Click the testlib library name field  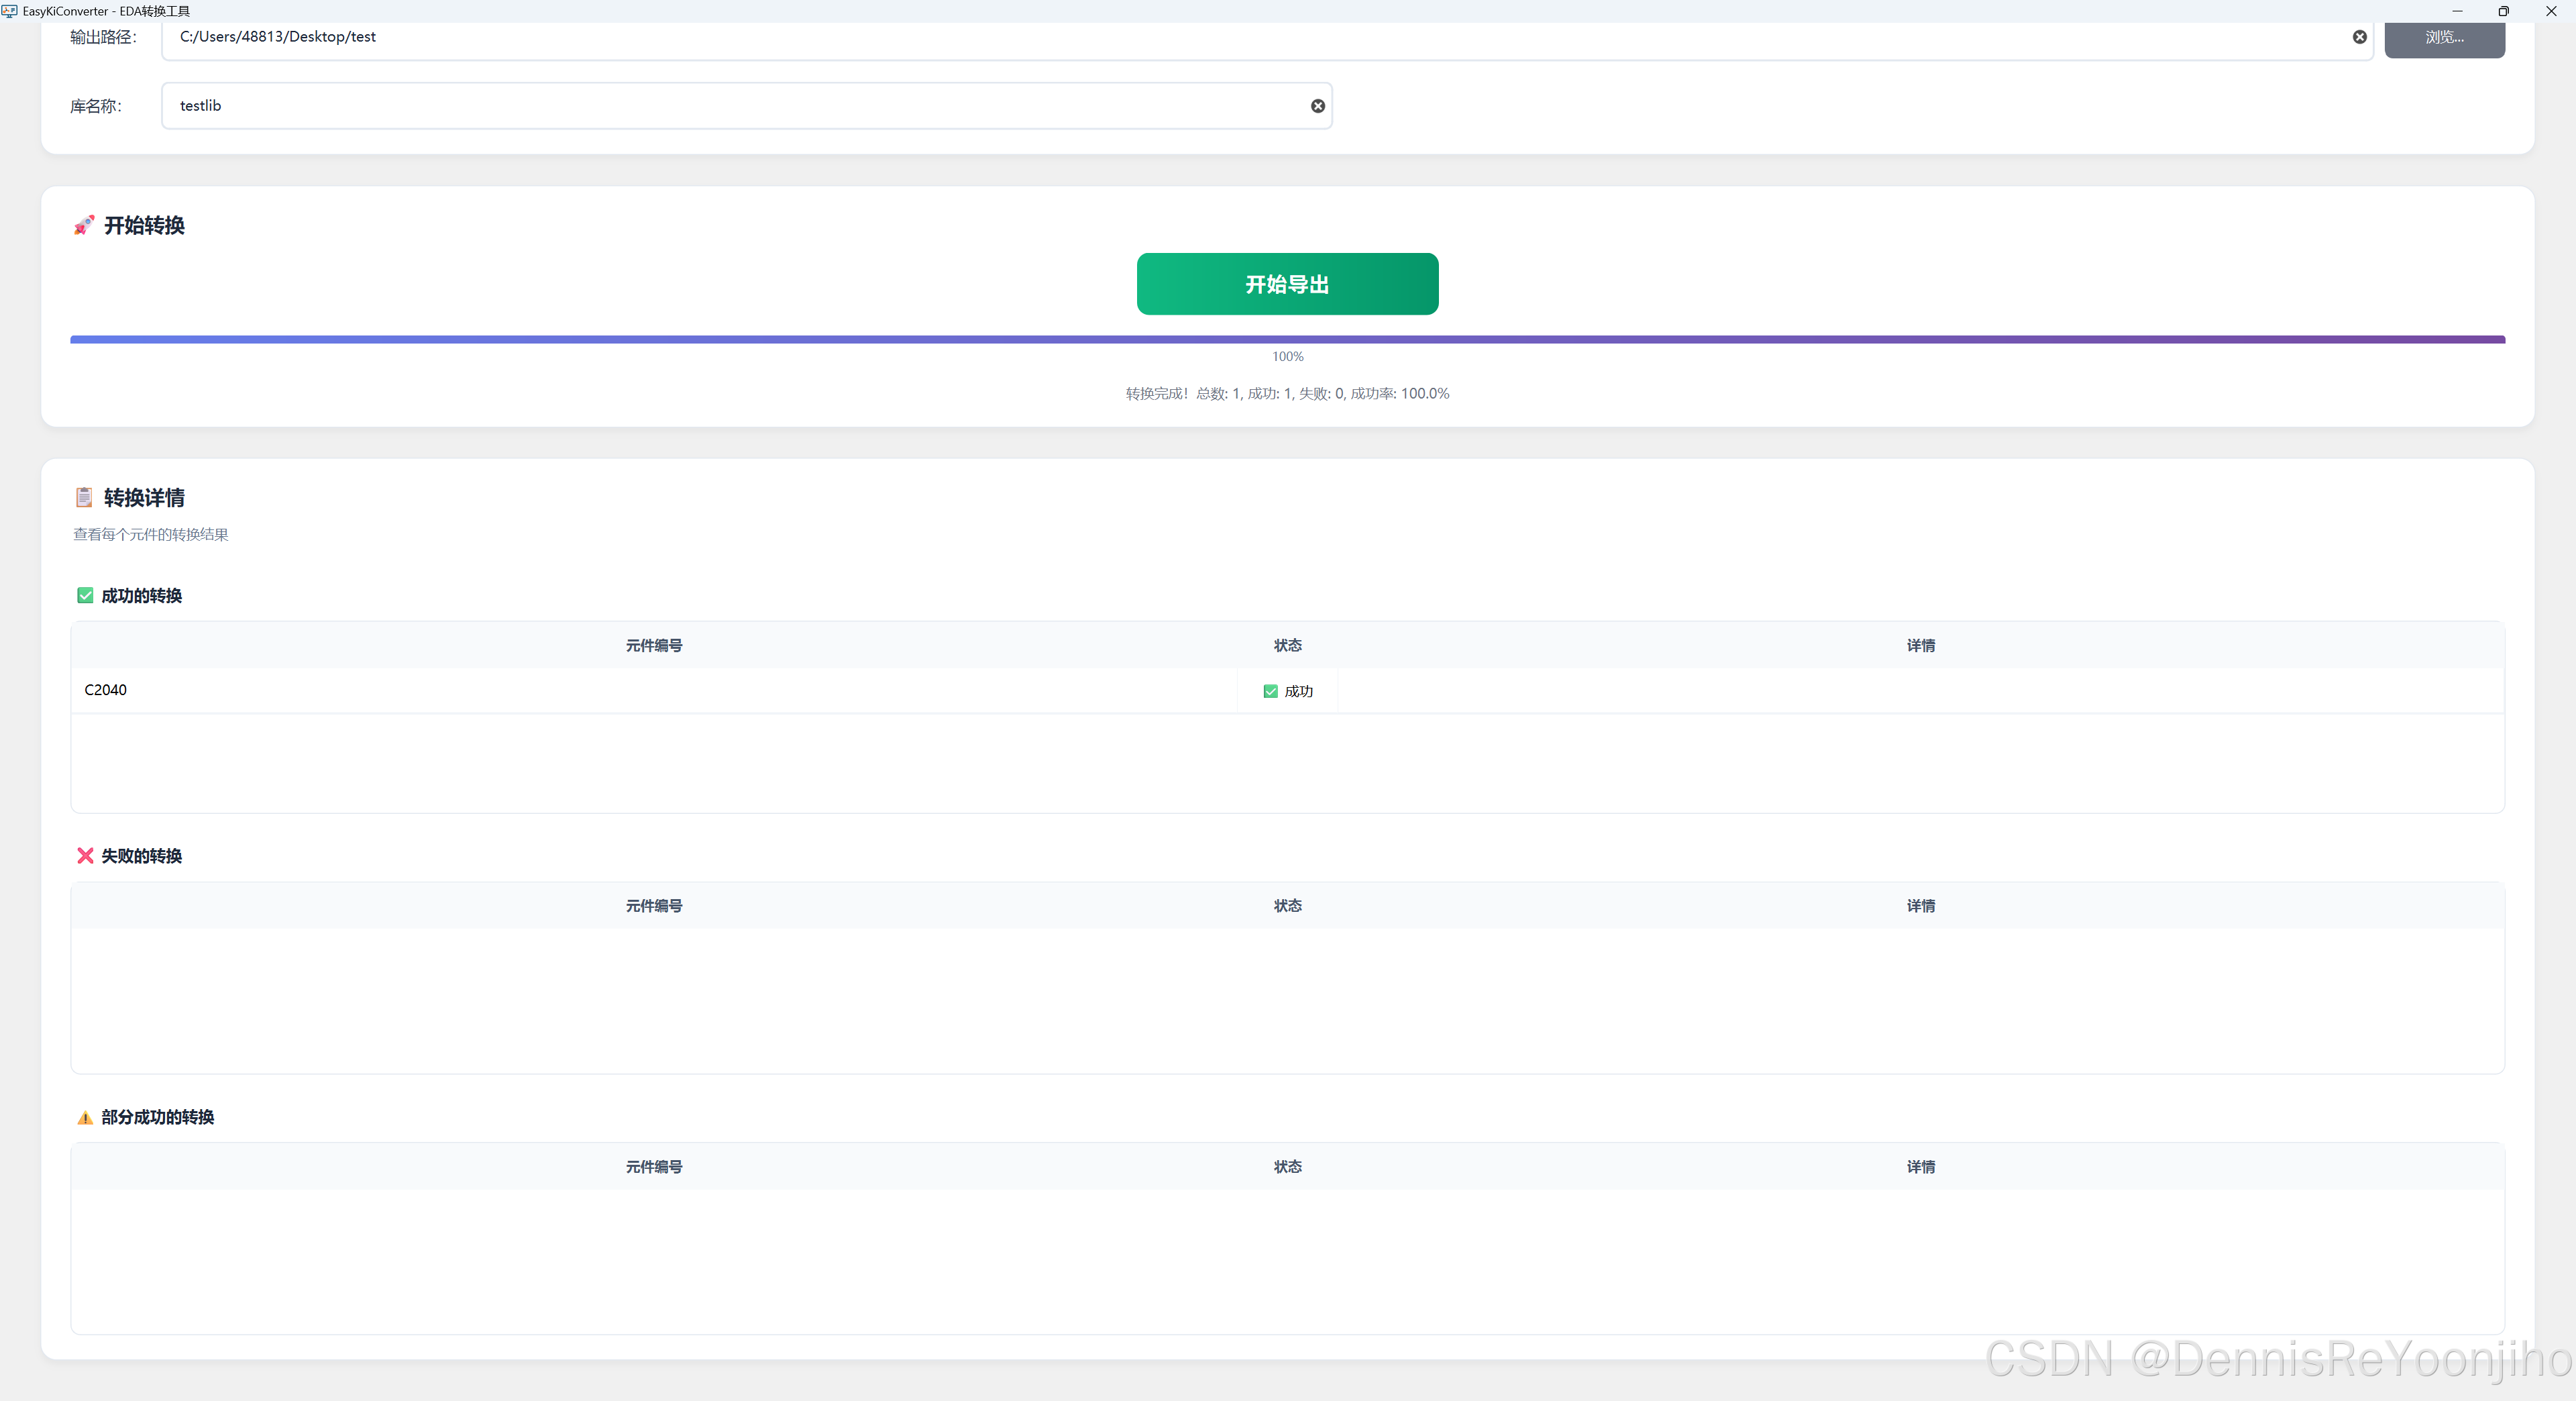pyautogui.click(x=700, y=106)
